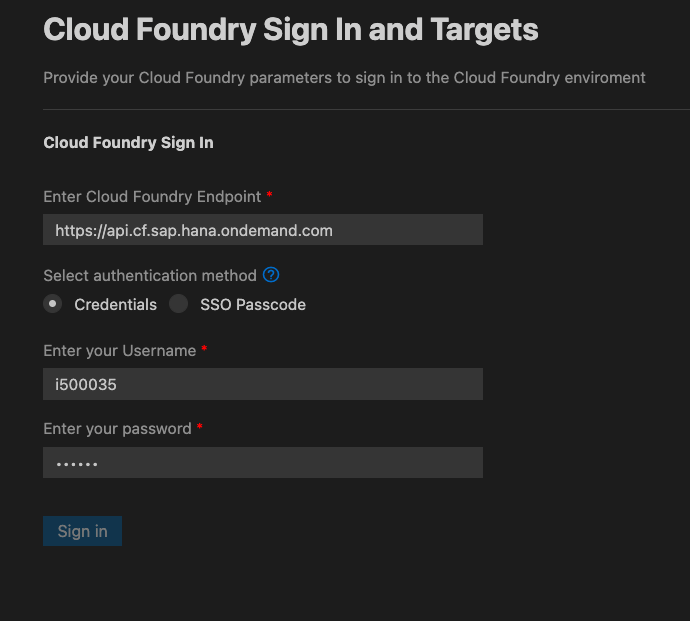The width and height of the screenshot is (690, 621).
Task: Open the authentication method help icon
Action: coord(271,275)
